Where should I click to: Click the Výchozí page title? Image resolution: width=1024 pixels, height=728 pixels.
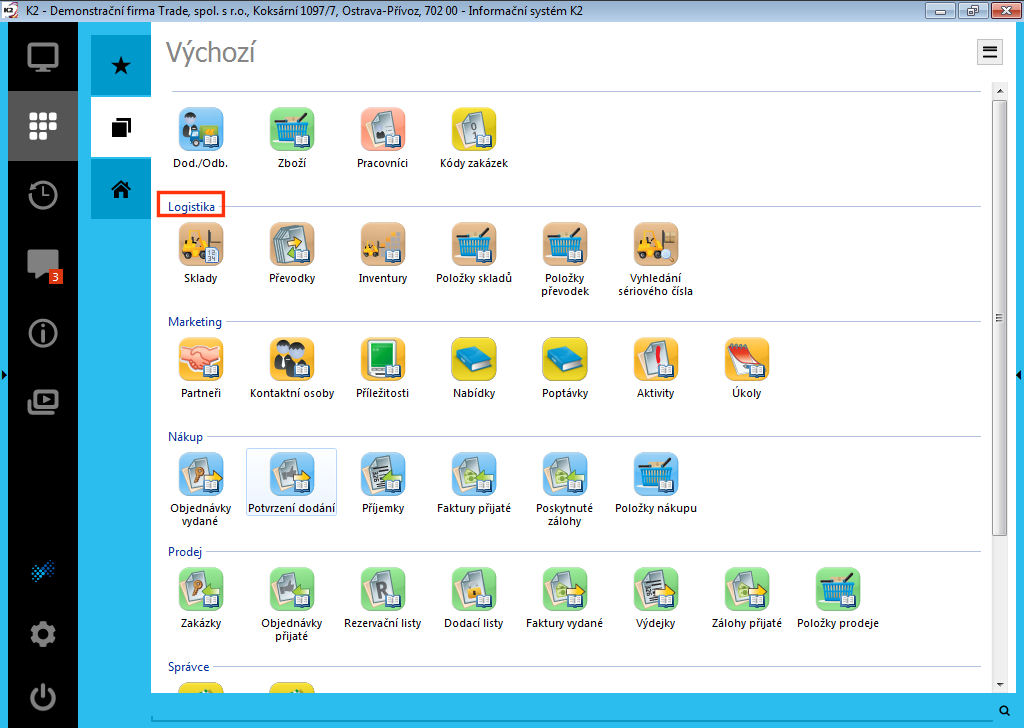[x=210, y=52]
